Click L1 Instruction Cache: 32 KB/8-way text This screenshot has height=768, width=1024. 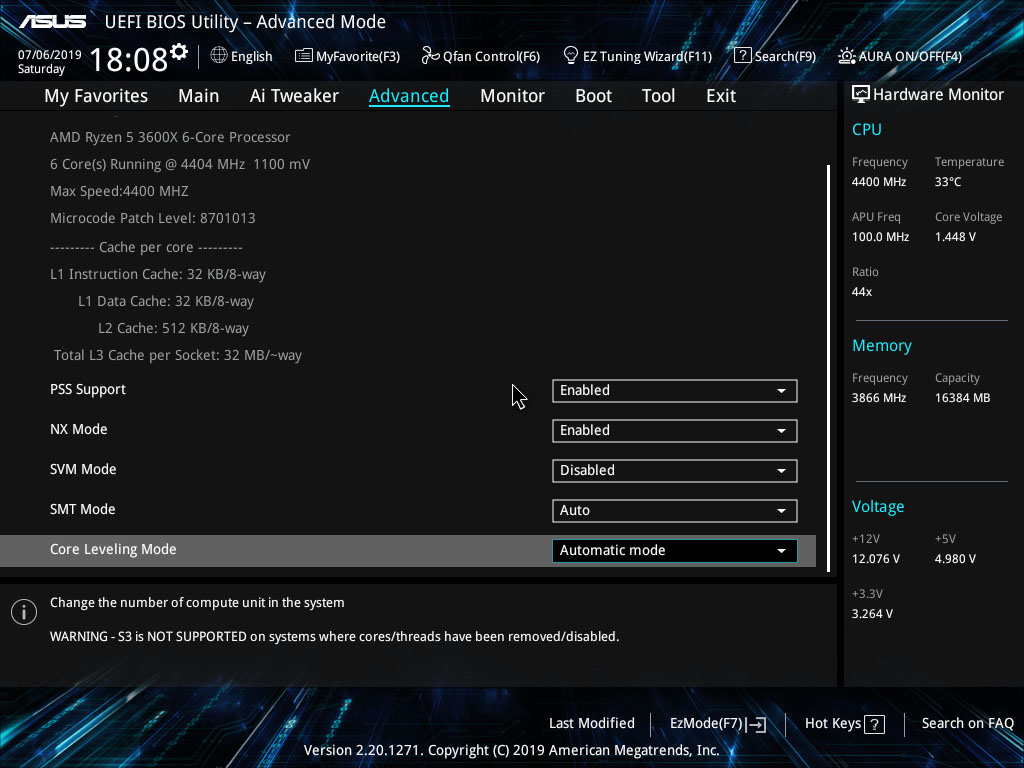click(x=157, y=274)
